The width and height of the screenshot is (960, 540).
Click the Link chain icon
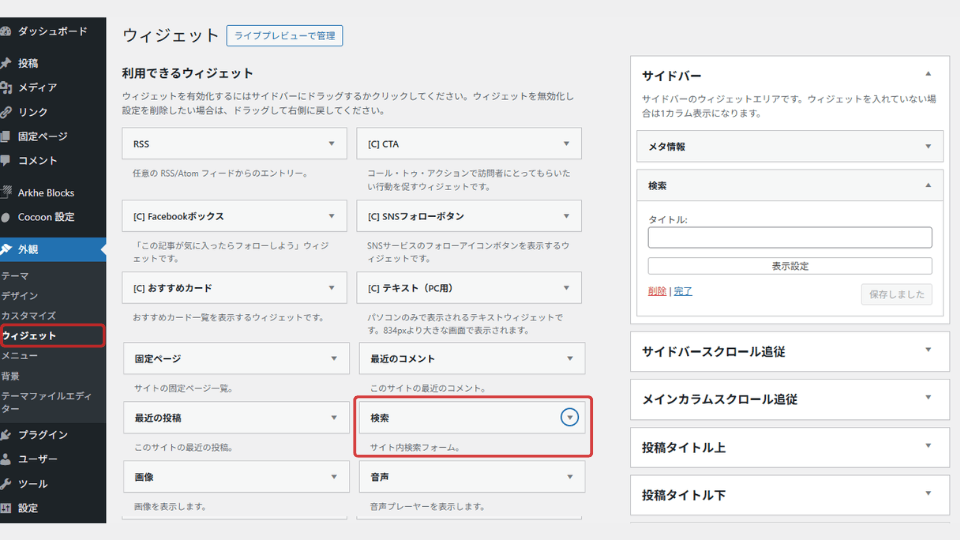(x=6, y=112)
